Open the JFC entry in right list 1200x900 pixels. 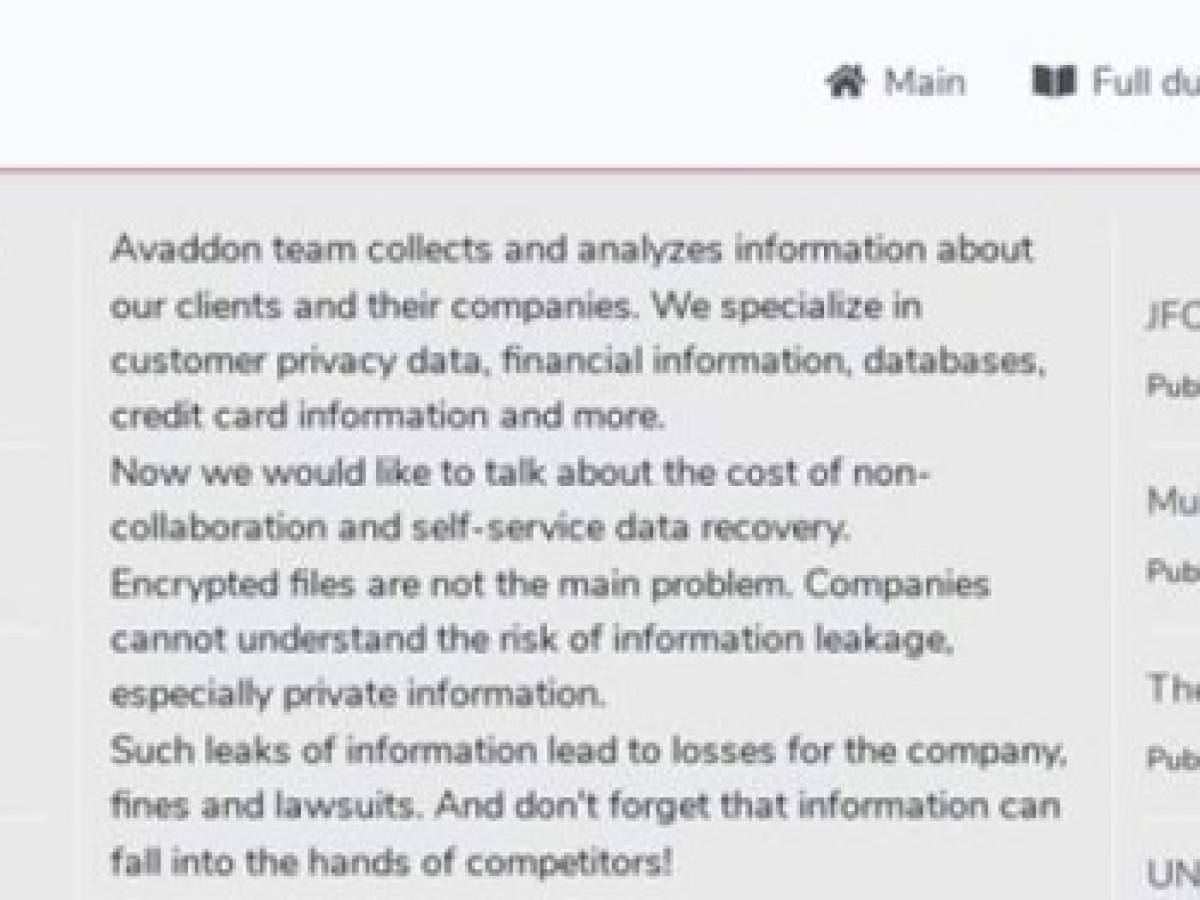click(1172, 316)
